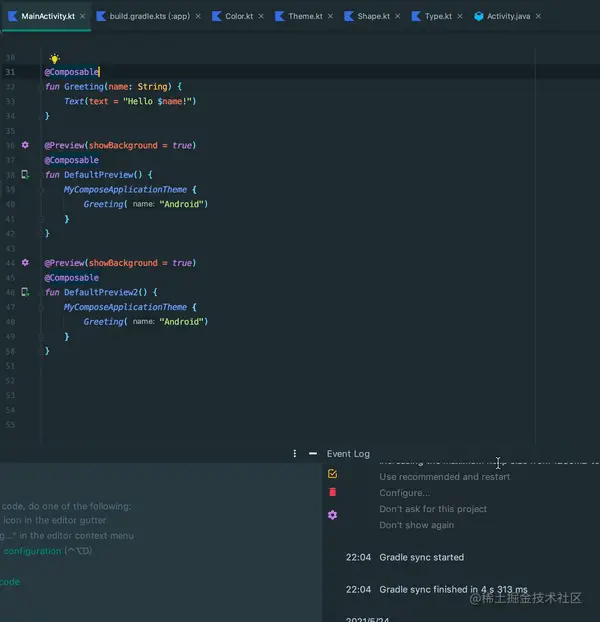Close the Type.kt tab
Screen dimensions: 600x622
coord(460,16)
